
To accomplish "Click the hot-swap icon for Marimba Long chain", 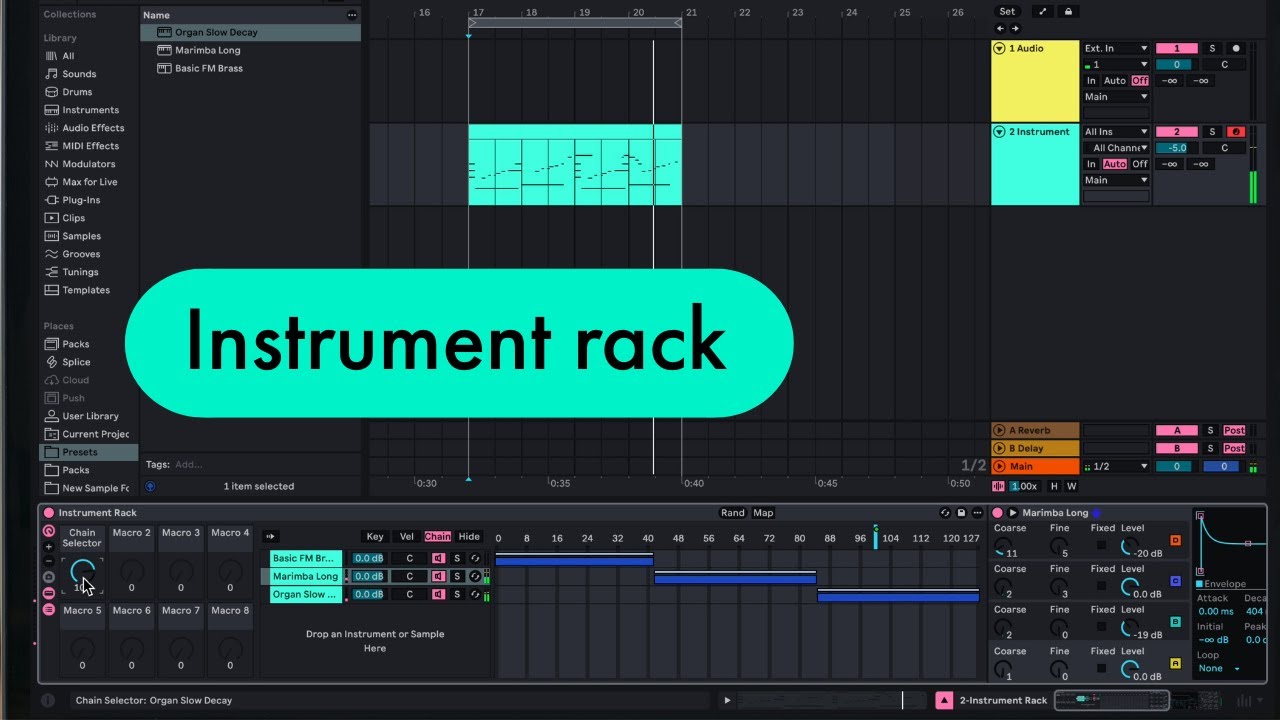I will [474, 576].
